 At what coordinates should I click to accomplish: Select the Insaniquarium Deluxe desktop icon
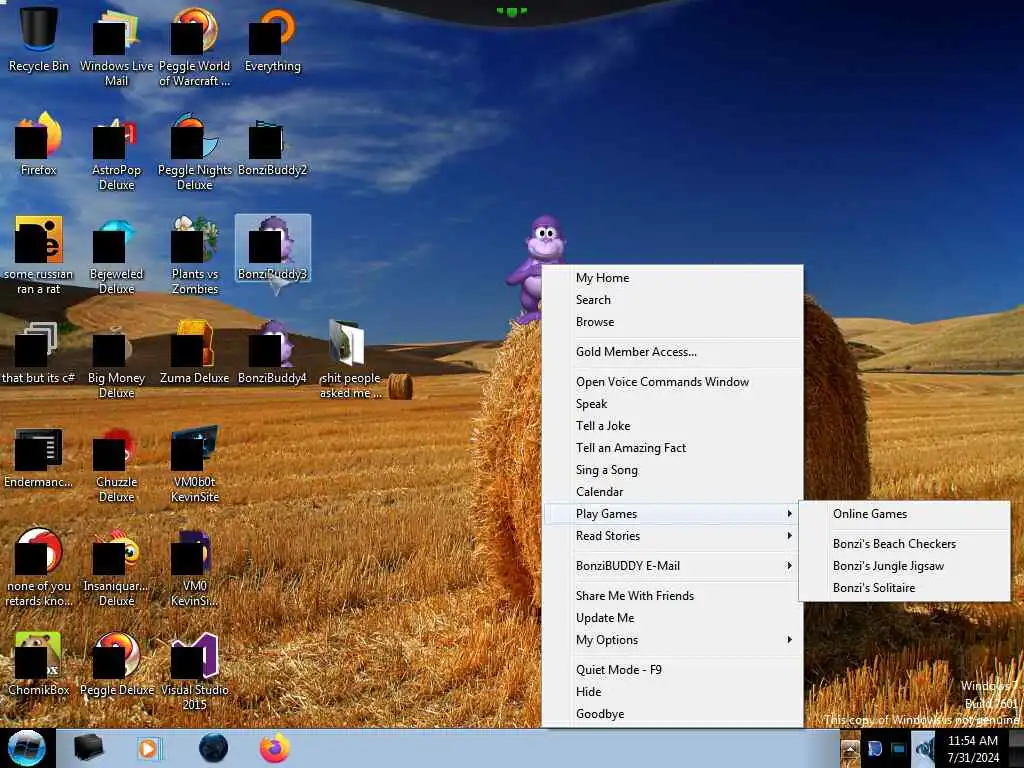116,567
